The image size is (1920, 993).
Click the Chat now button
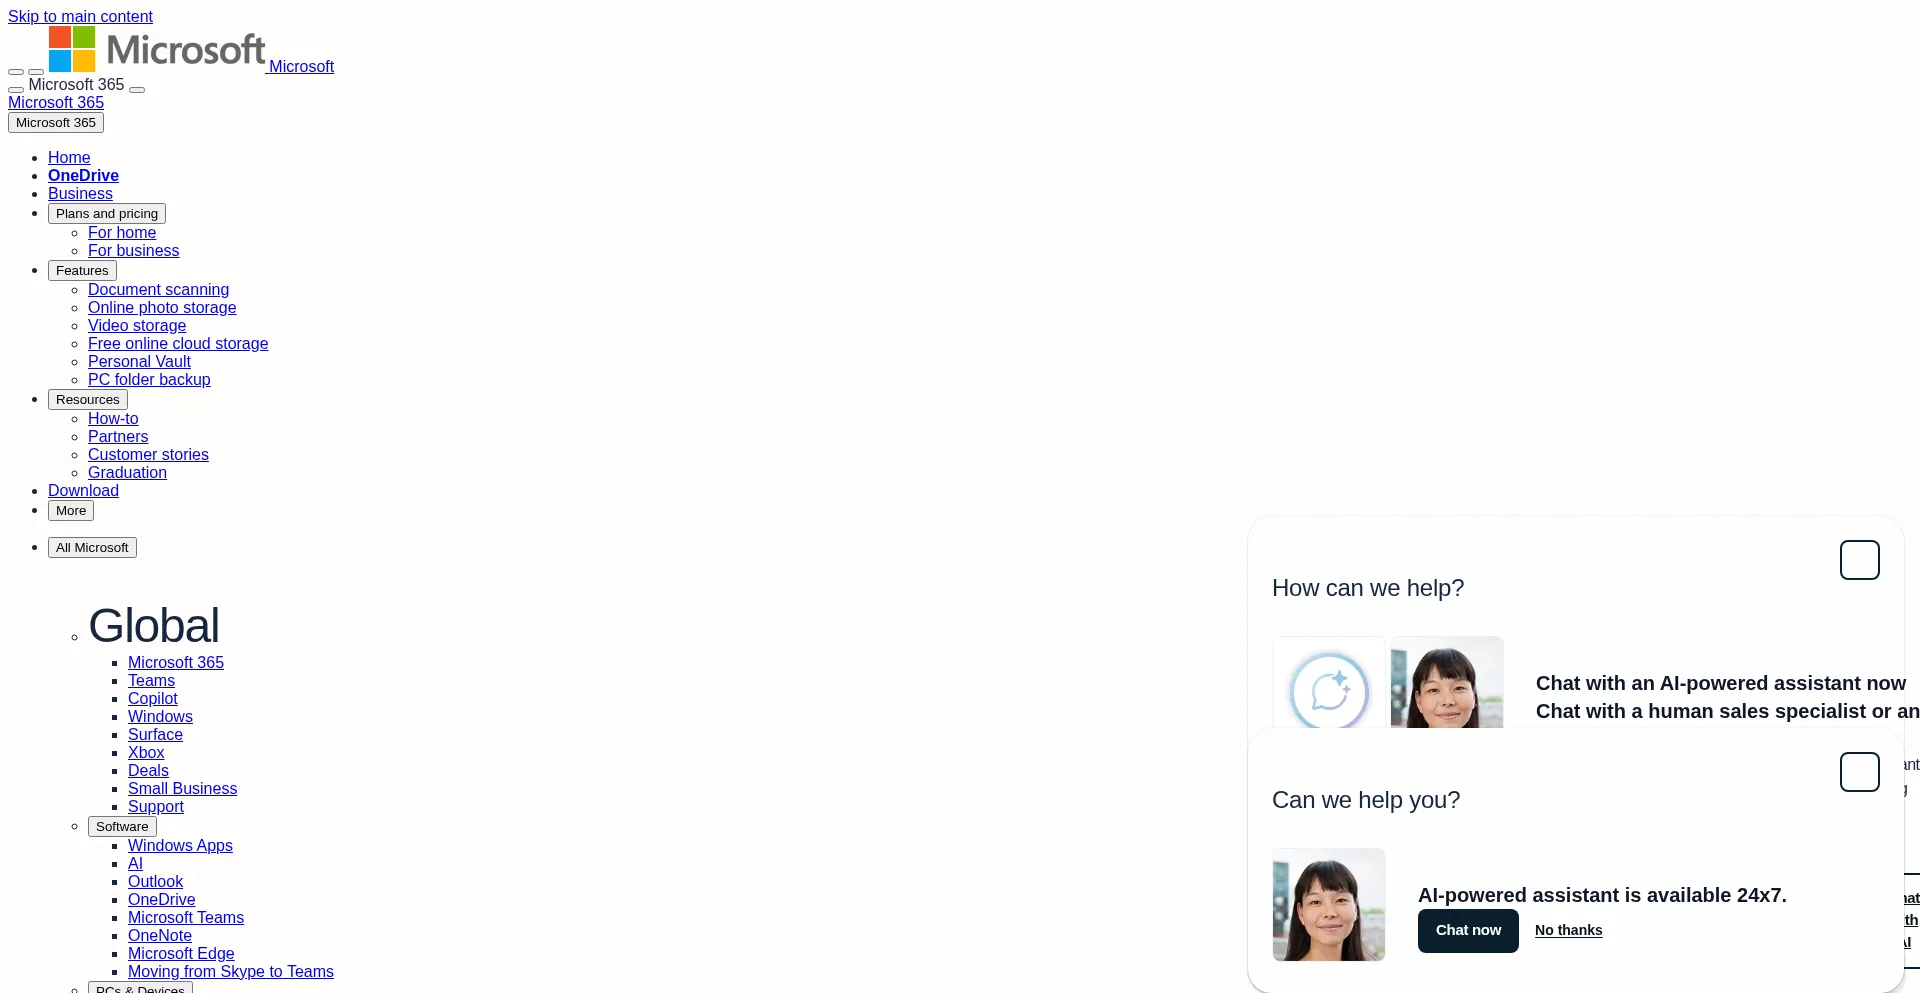(1468, 931)
